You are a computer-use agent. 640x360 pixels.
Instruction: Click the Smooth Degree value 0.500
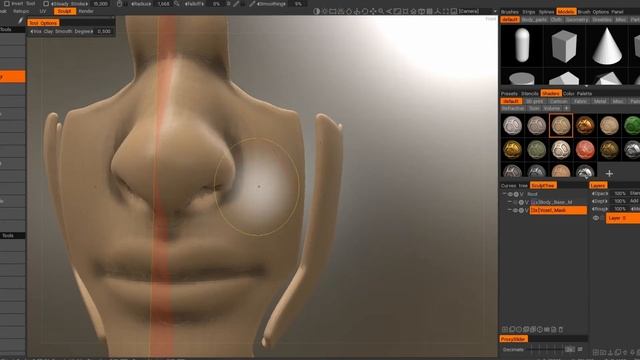[x=104, y=31]
